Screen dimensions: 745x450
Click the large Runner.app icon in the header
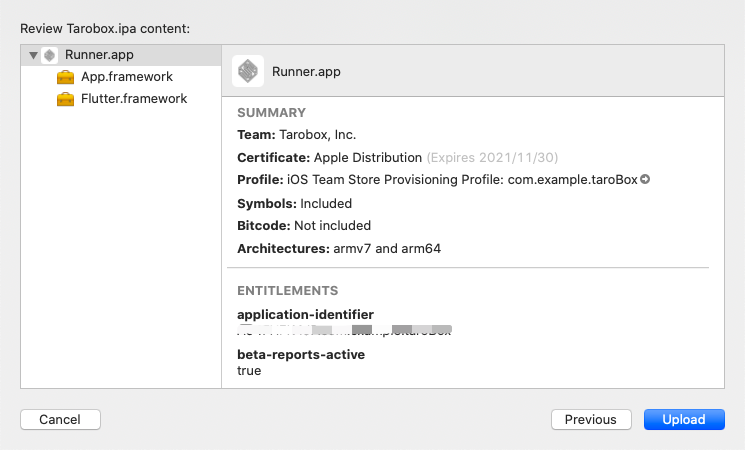(248, 71)
